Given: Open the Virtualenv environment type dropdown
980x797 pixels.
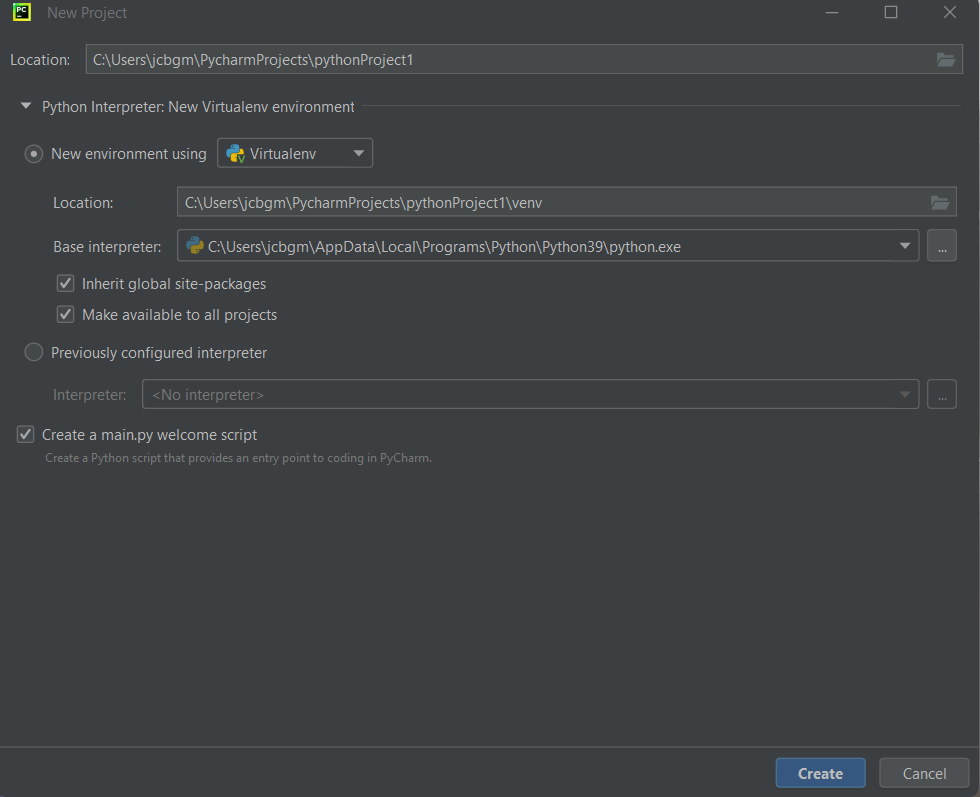Looking at the screenshot, I should click(295, 153).
